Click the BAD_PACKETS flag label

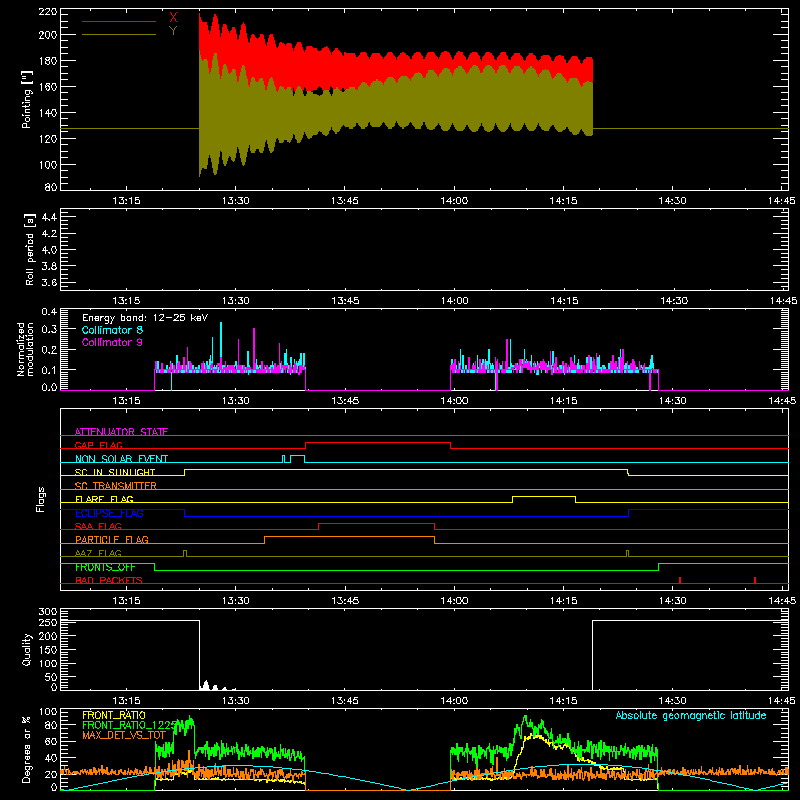[109, 580]
